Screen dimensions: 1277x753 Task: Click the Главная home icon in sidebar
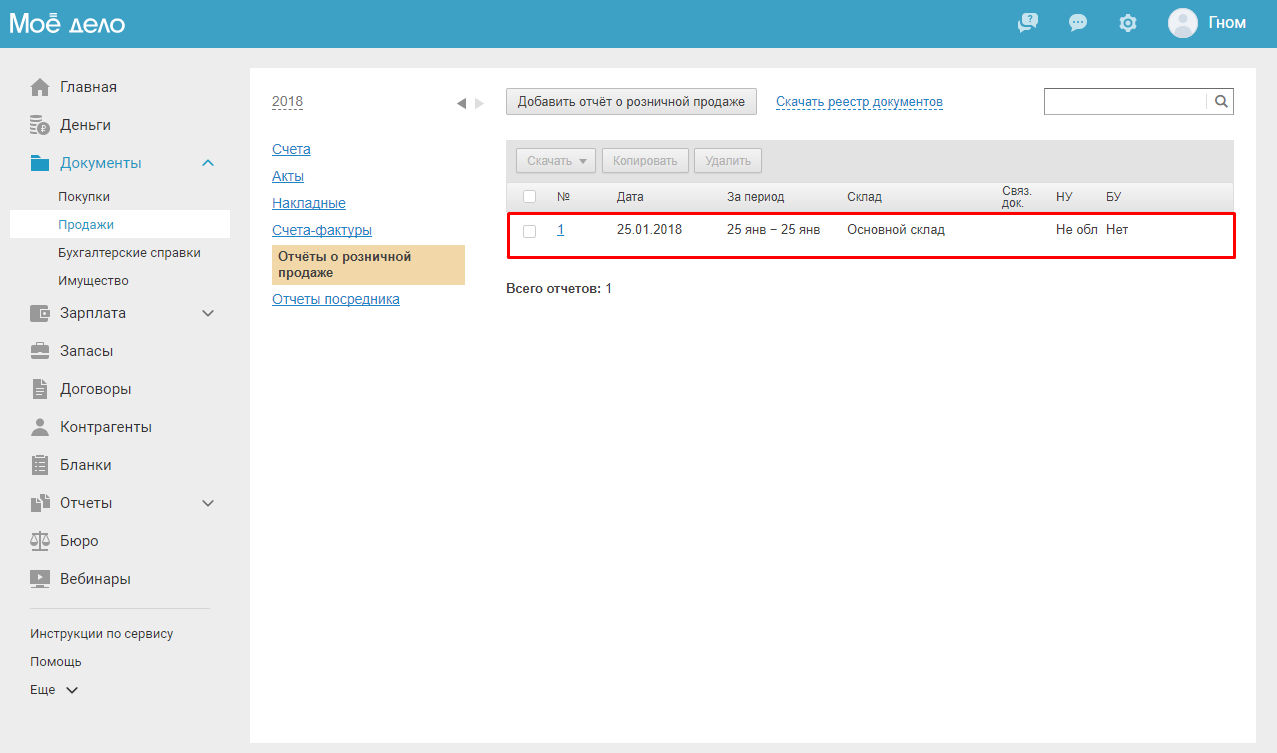(x=40, y=87)
